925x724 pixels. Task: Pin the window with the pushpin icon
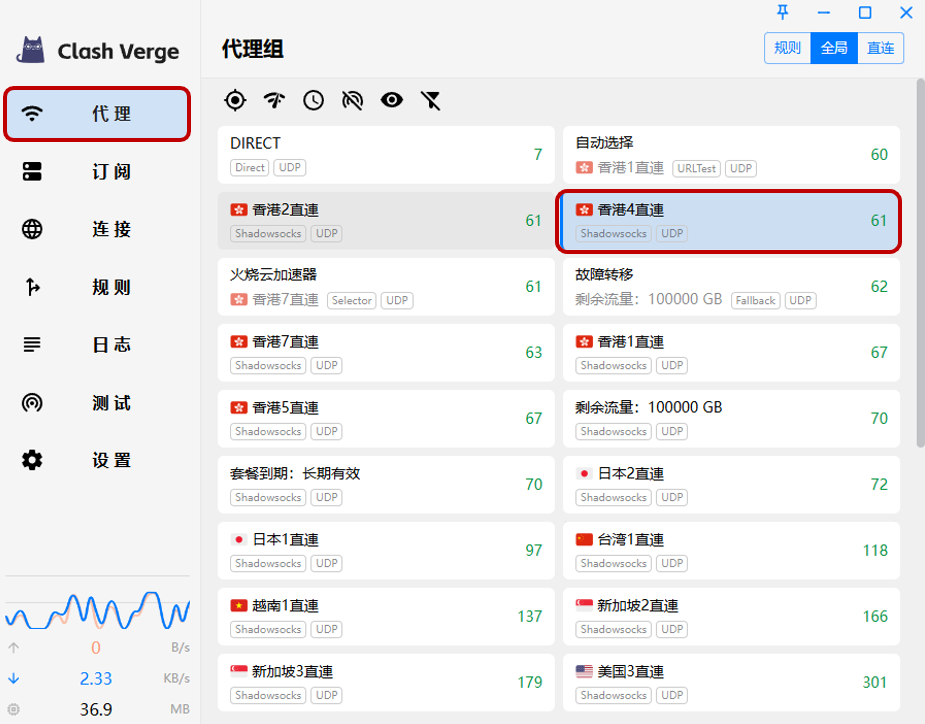pyautogui.click(x=783, y=13)
